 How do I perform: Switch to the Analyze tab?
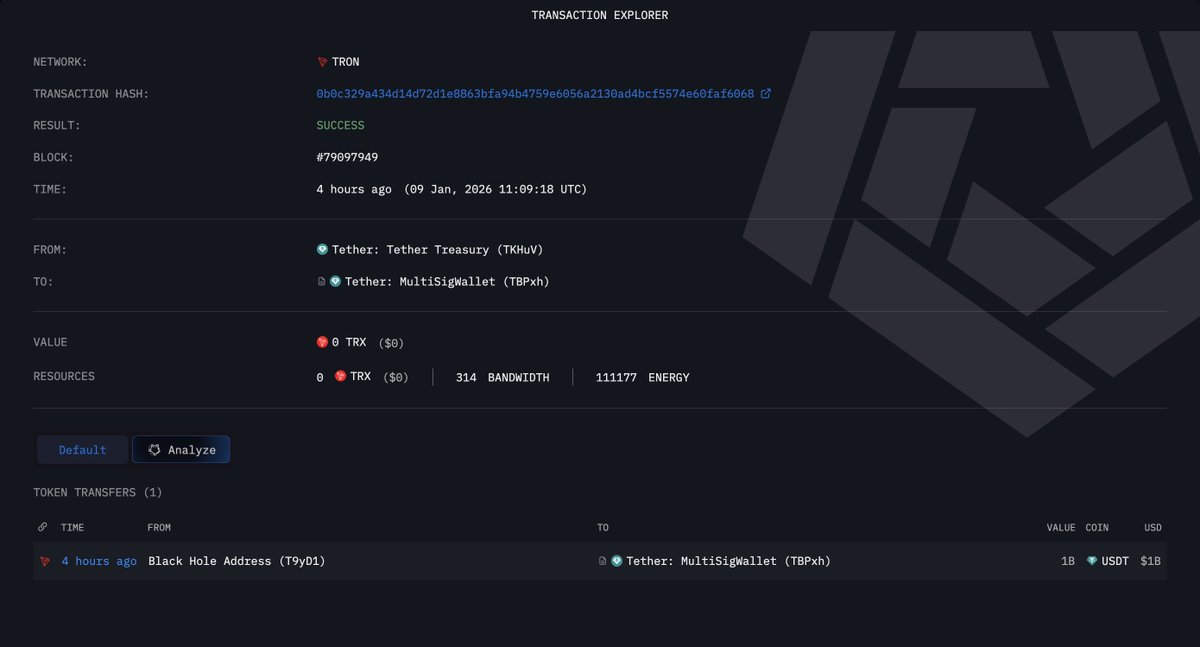pos(181,450)
